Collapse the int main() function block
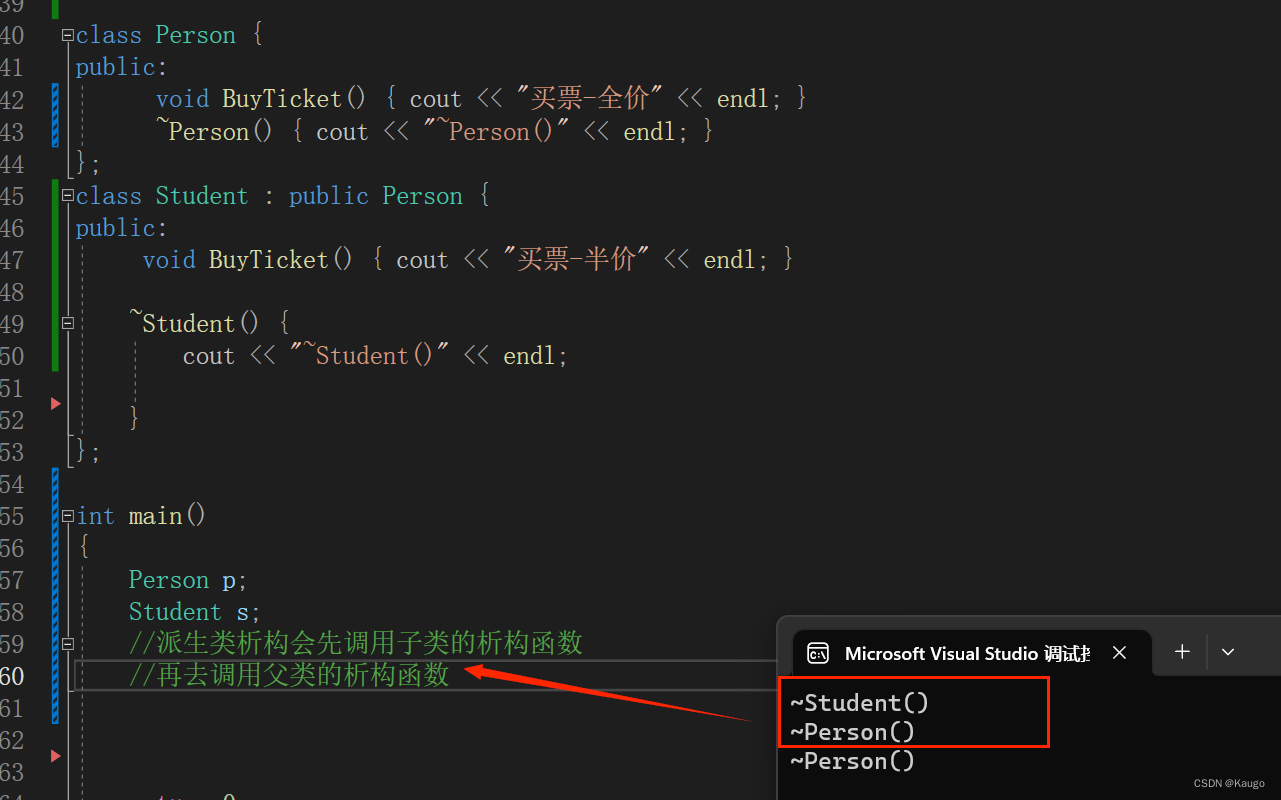Viewport: 1281px width, 800px height. click(x=68, y=516)
